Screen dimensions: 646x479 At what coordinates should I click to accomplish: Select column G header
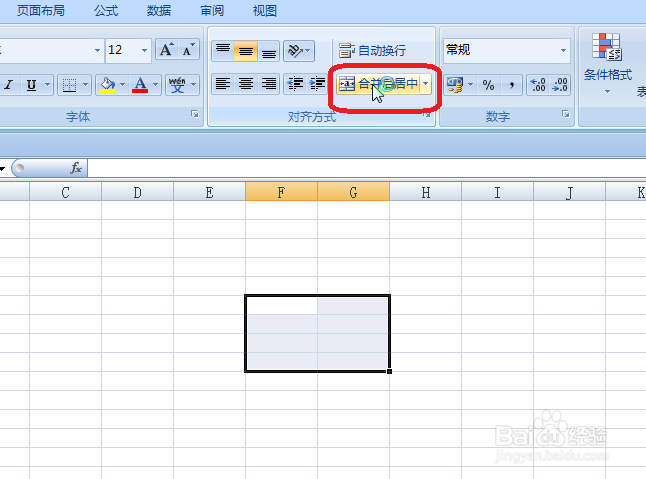pos(353,192)
